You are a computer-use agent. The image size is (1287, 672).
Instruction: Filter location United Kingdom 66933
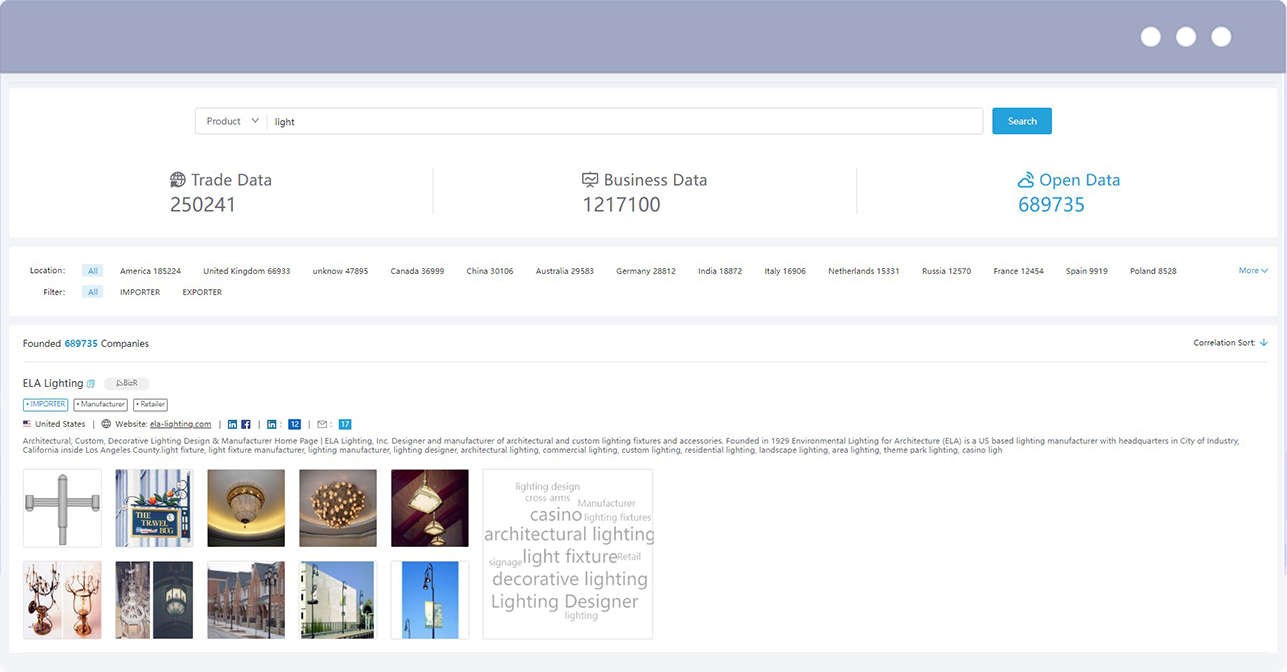[x=246, y=271]
